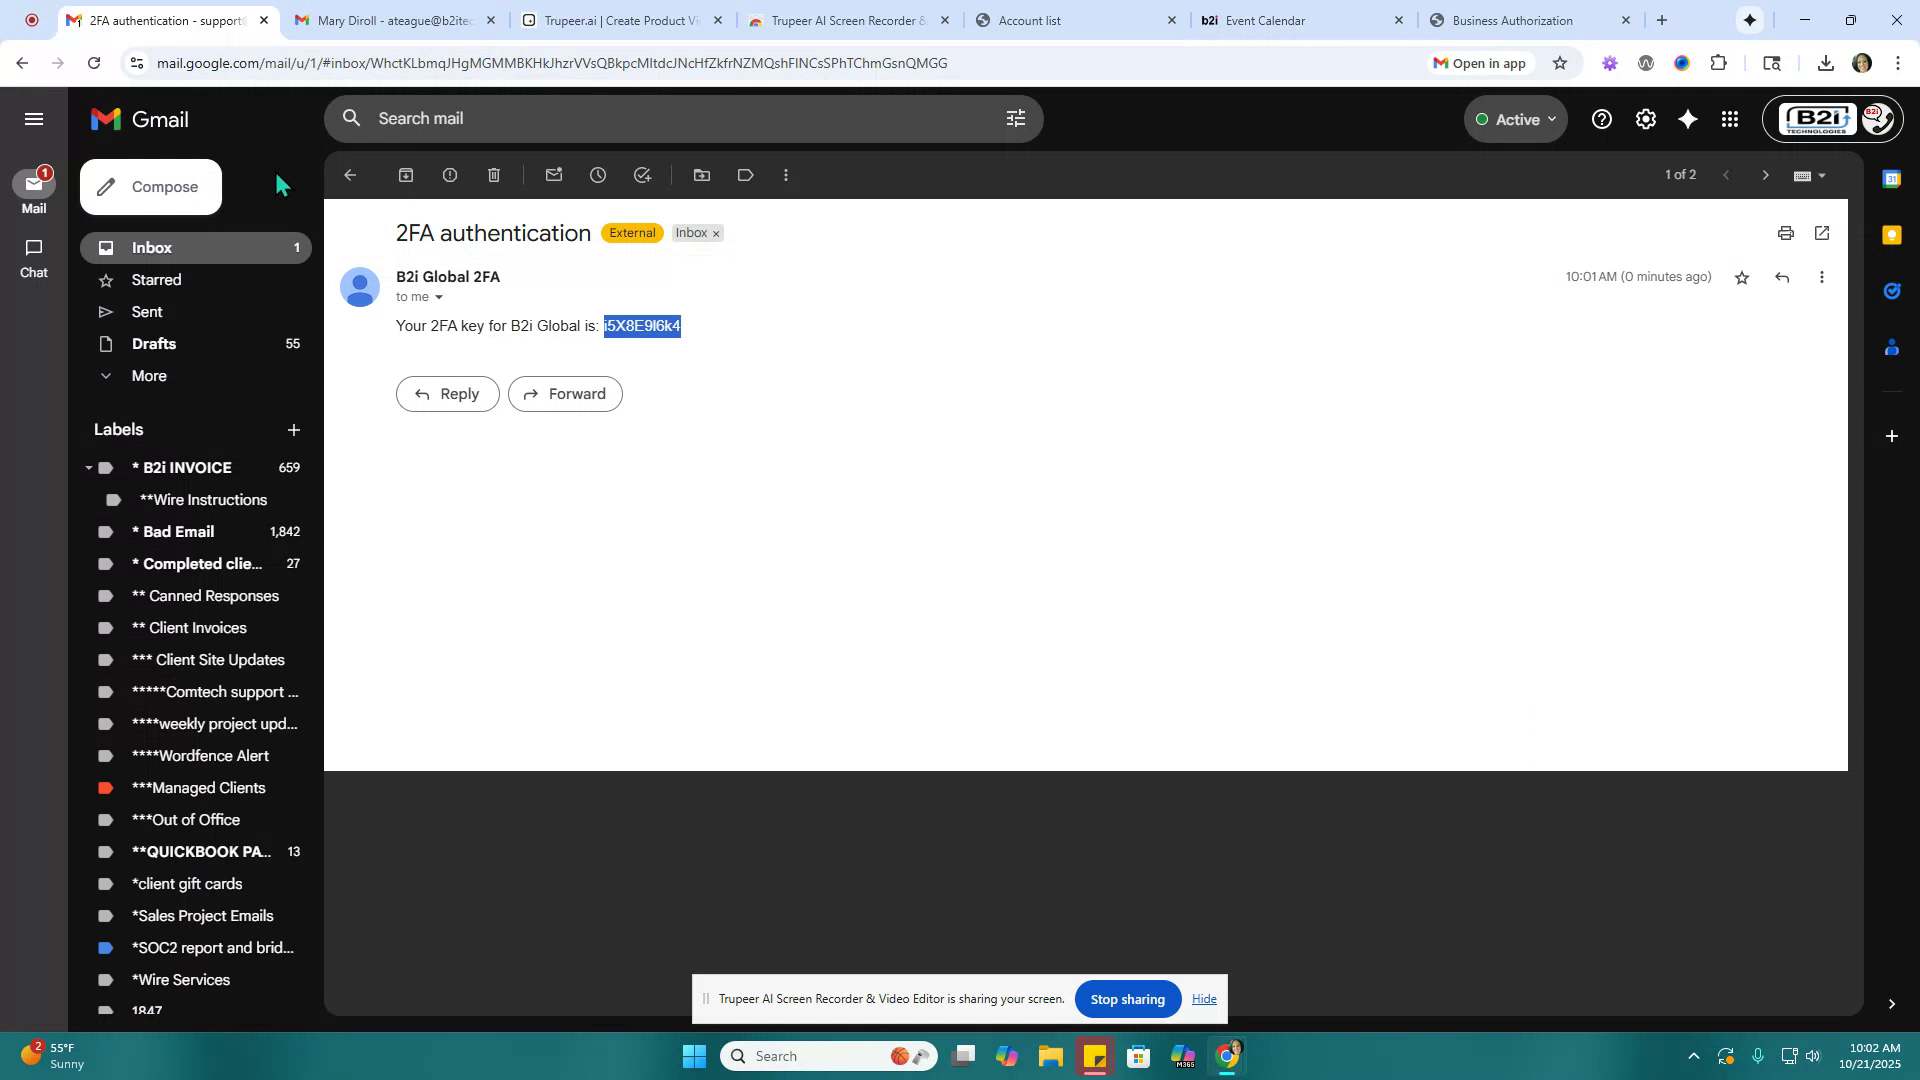Click the Stop sharing button

tap(1127, 998)
